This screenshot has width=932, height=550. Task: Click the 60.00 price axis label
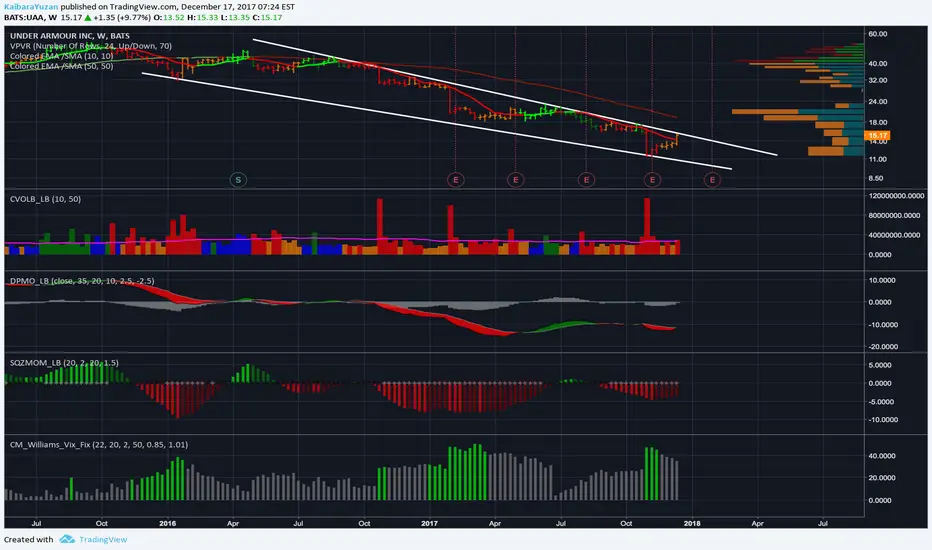click(877, 34)
